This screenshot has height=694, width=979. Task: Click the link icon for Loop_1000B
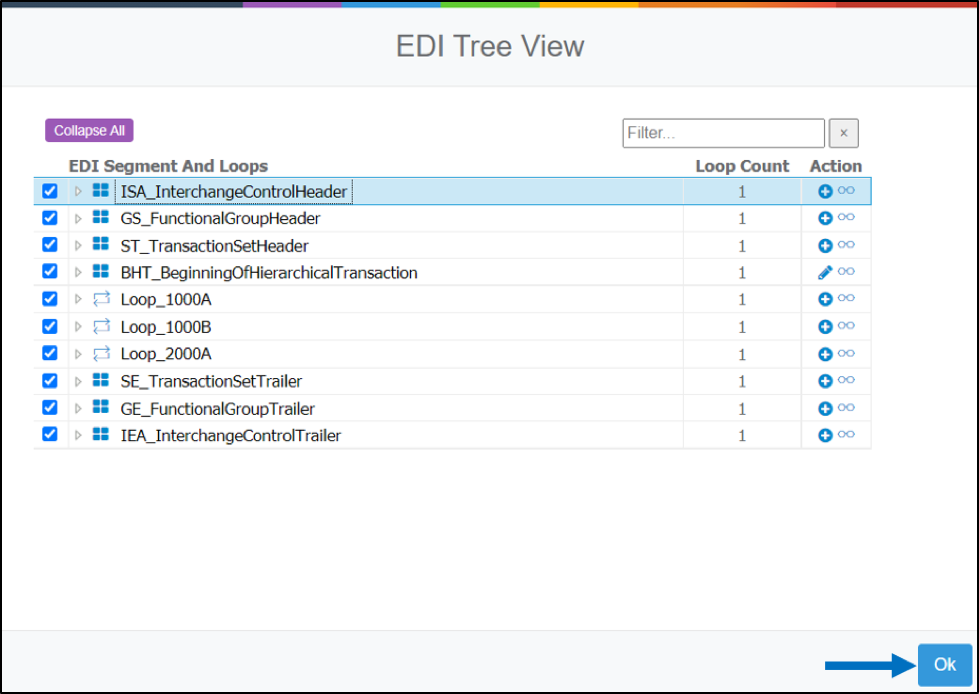pos(846,326)
